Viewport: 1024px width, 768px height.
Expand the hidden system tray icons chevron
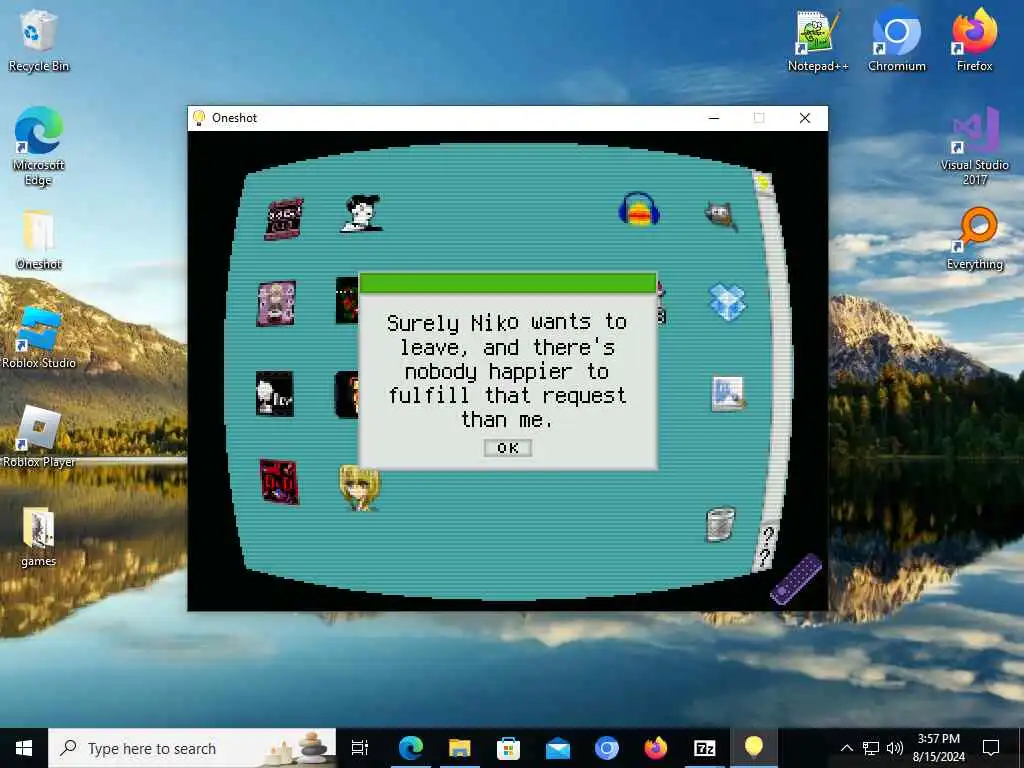click(x=846, y=748)
